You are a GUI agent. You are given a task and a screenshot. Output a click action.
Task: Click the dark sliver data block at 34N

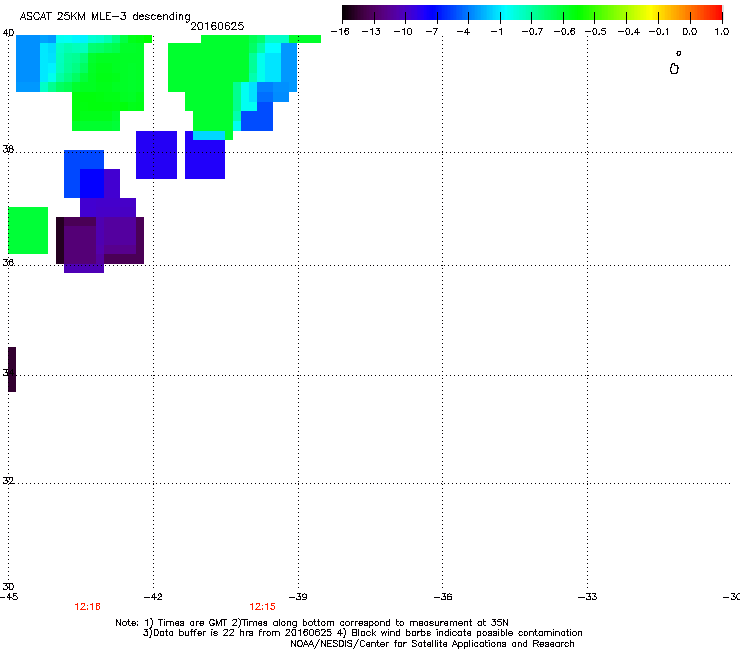tap(12, 369)
